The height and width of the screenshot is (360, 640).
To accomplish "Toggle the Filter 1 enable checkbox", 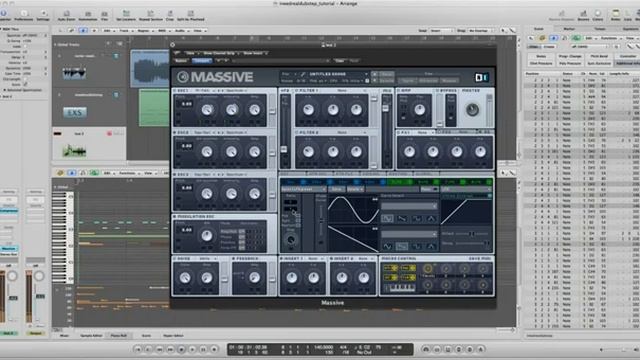I will [297, 91].
